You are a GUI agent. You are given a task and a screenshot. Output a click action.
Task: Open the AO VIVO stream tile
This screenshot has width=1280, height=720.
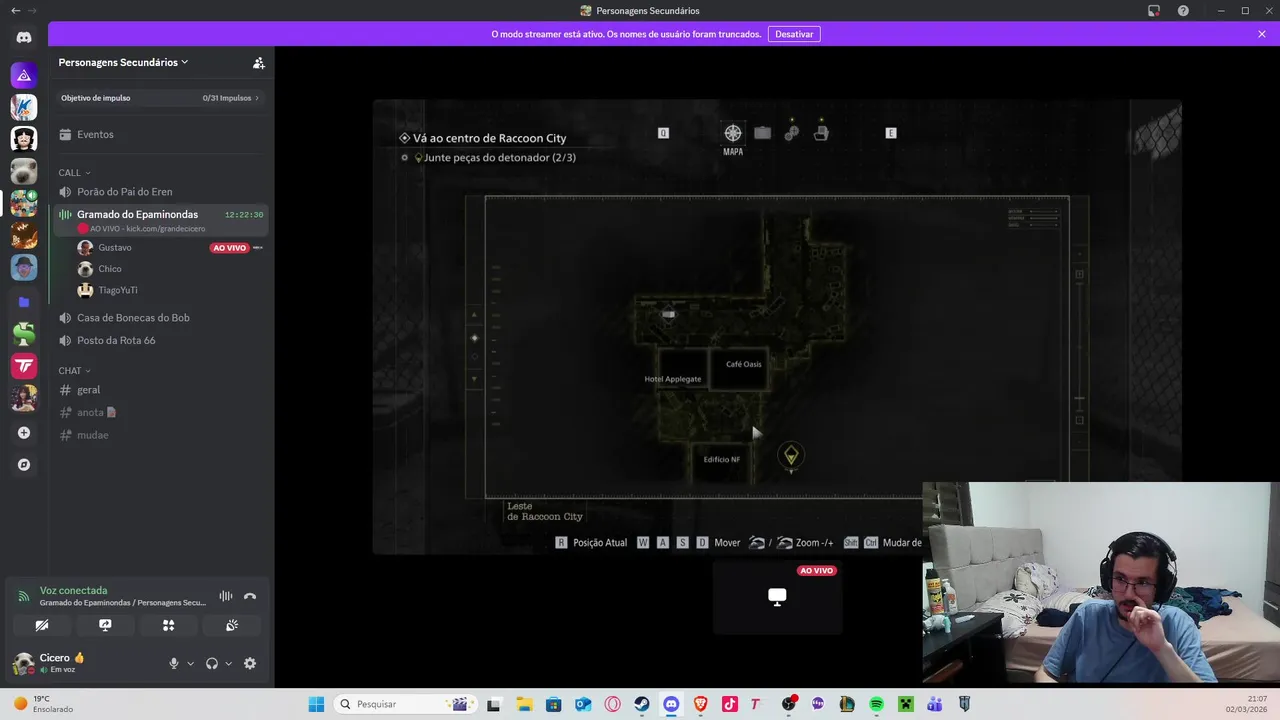(777, 597)
